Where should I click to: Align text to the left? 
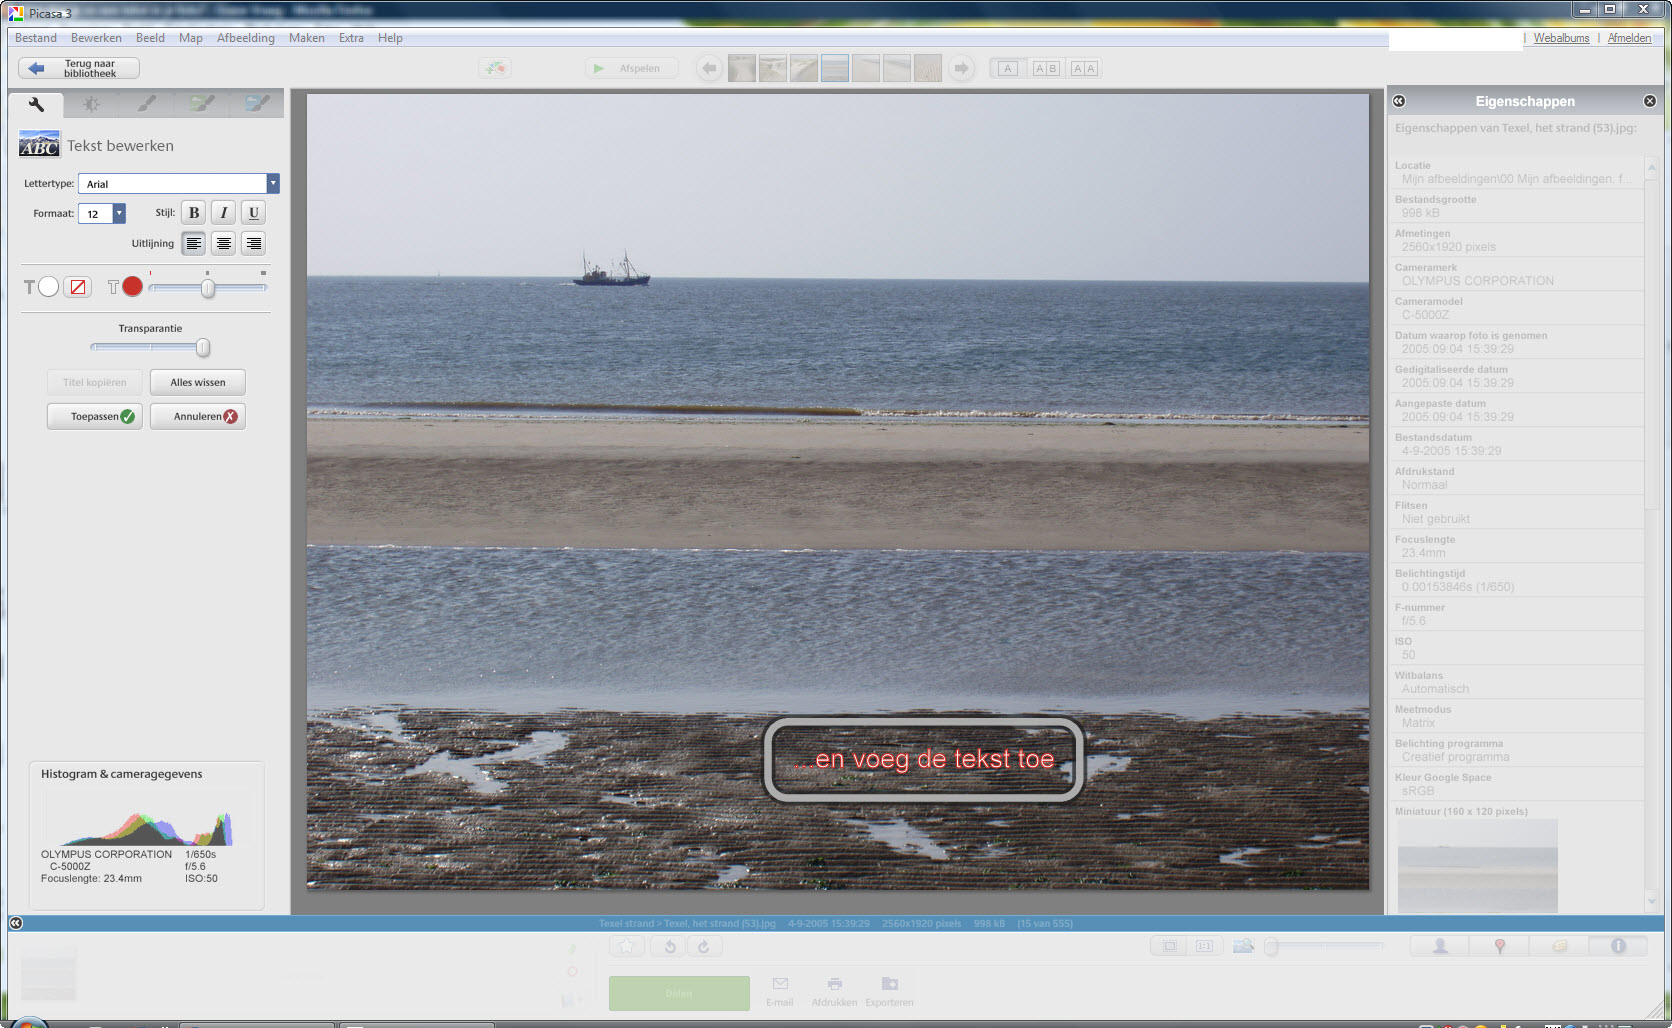(x=194, y=243)
